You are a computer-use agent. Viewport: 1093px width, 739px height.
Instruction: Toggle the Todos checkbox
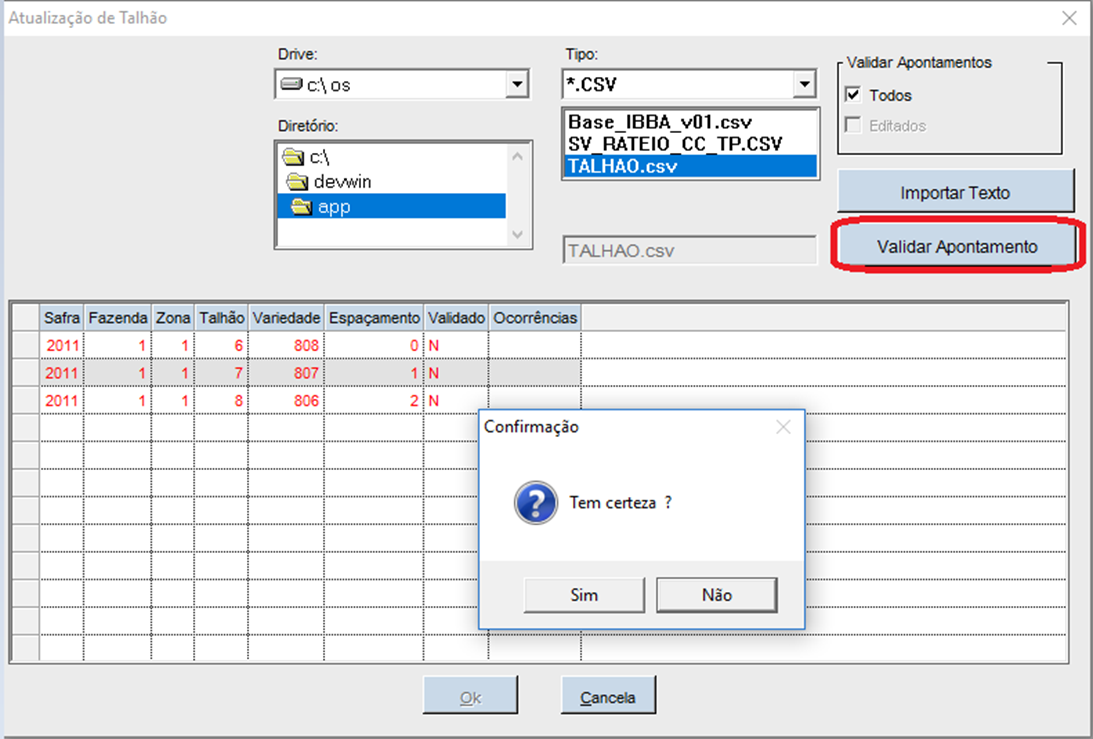(x=853, y=96)
